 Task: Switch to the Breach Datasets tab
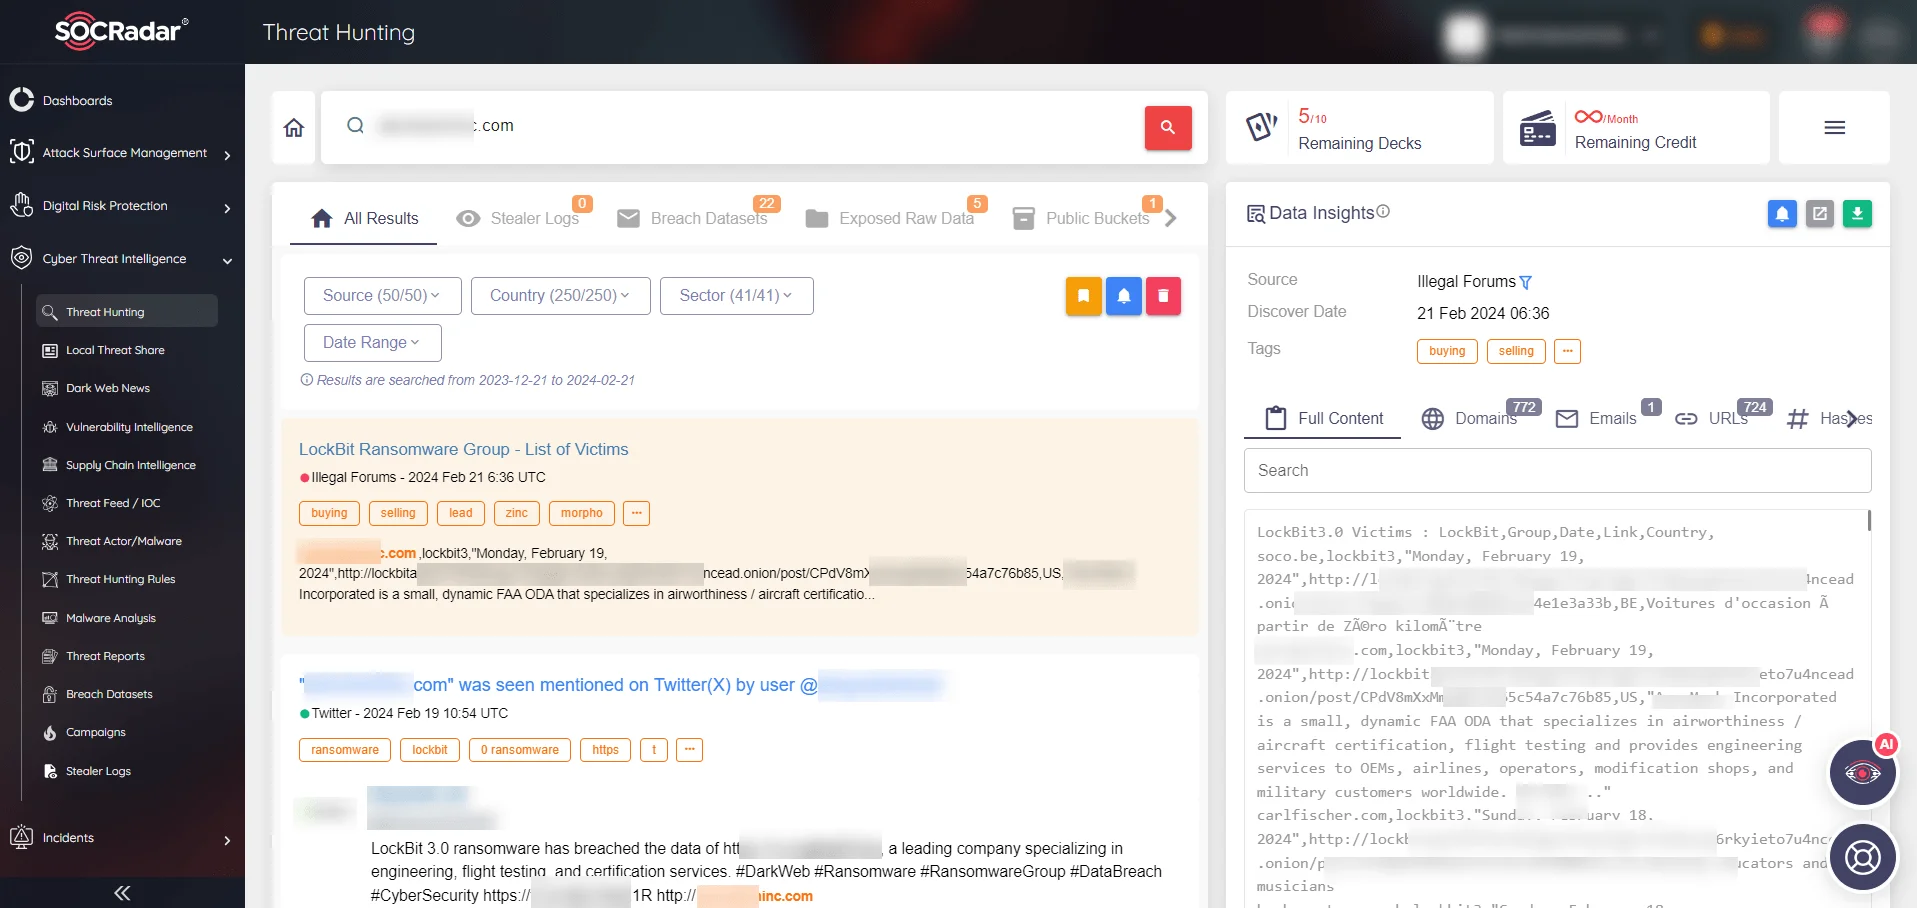click(x=693, y=218)
